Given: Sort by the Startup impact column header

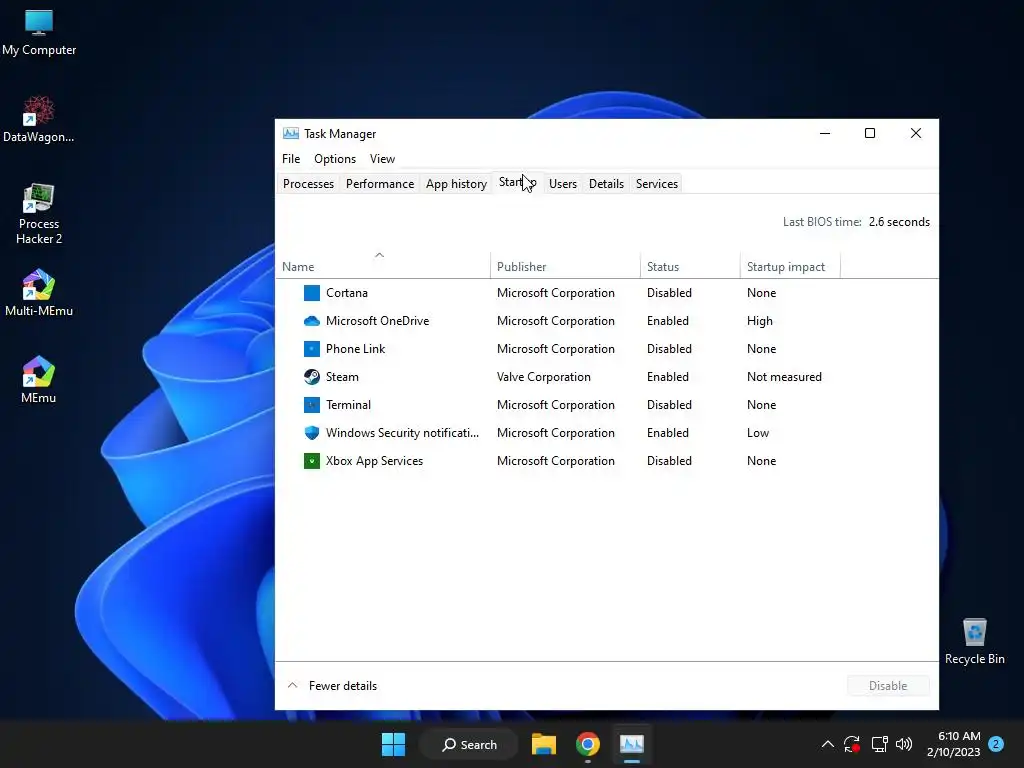Looking at the screenshot, I should click(790, 266).
